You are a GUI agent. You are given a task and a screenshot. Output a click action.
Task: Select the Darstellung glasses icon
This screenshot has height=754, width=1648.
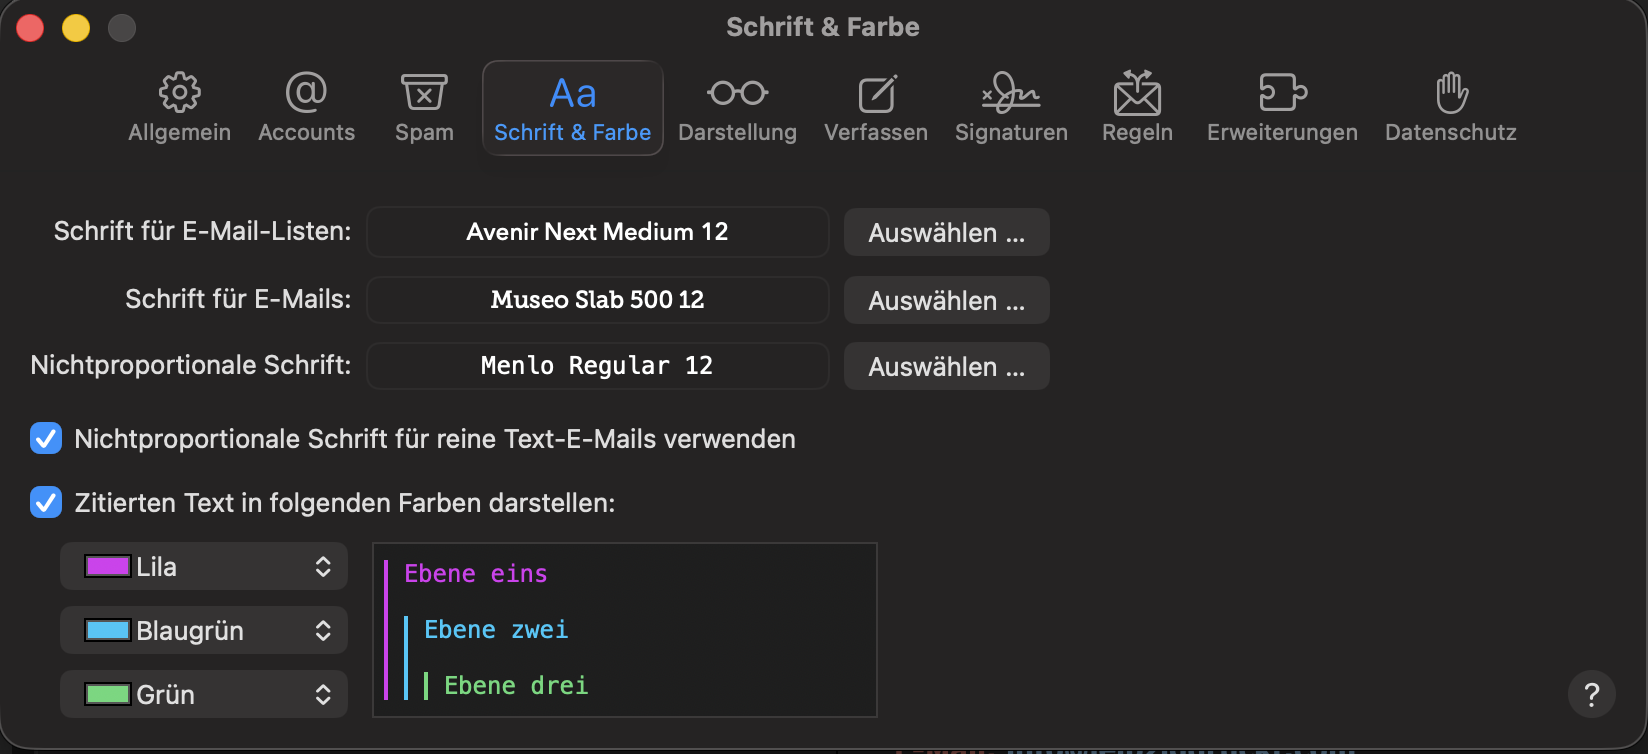[x=737, y=93]
